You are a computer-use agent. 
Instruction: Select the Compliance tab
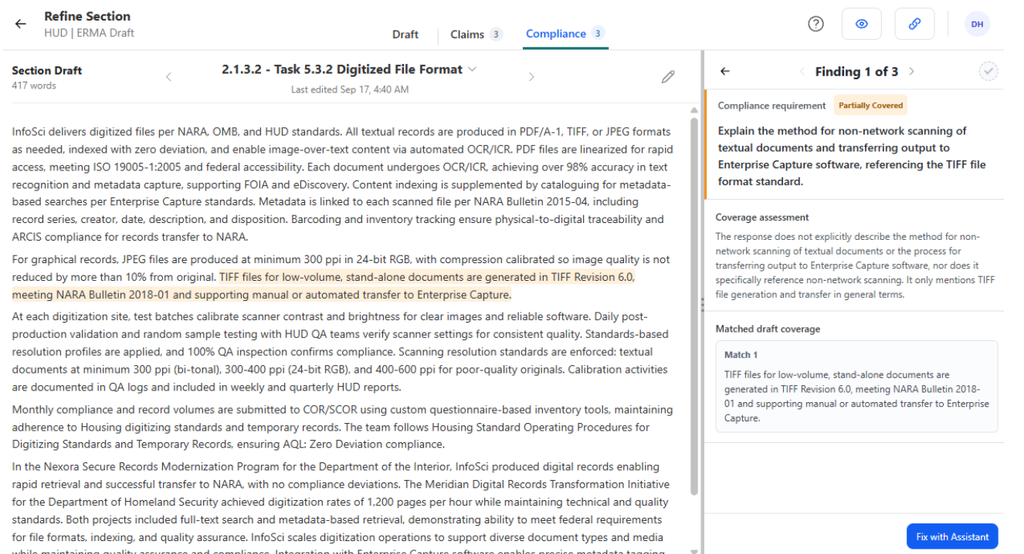pos(566,34)
